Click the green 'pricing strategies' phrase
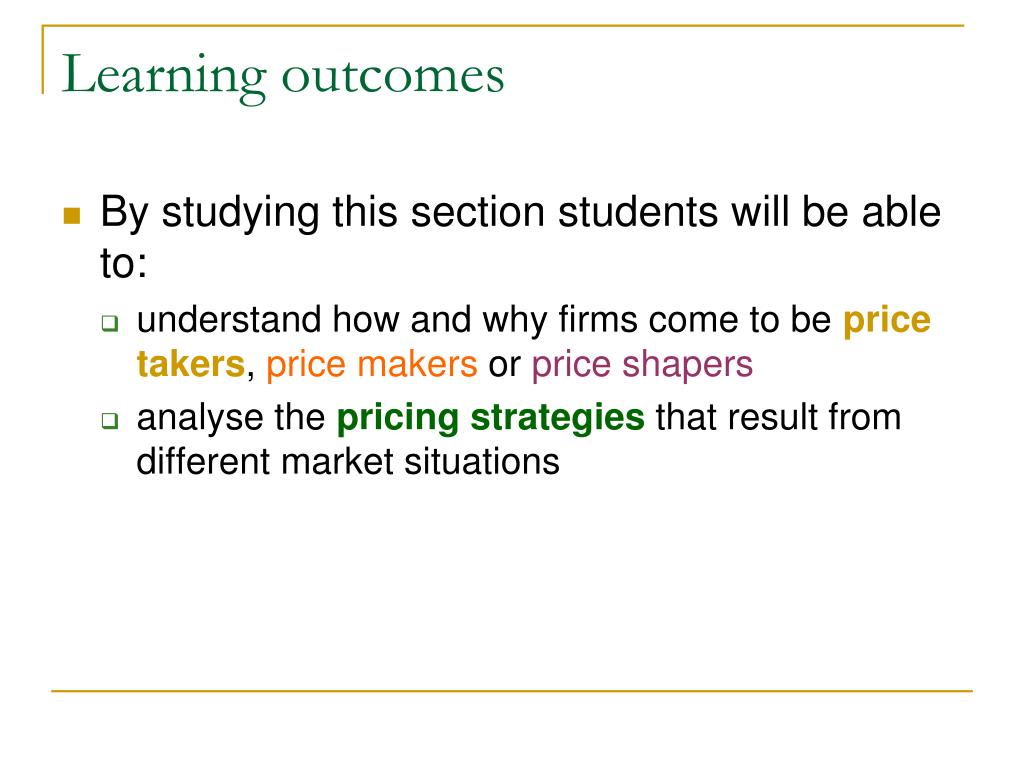1024x768 pixels. 490,419
